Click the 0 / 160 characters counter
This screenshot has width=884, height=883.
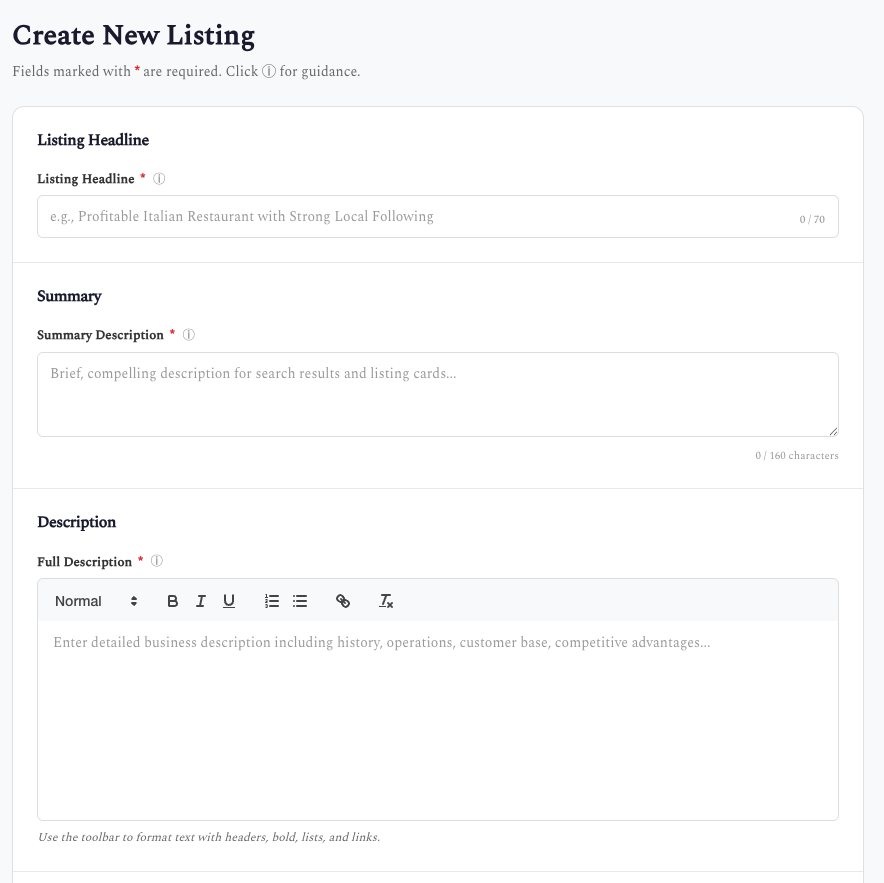pyautogui.click(x=797, y=455)
